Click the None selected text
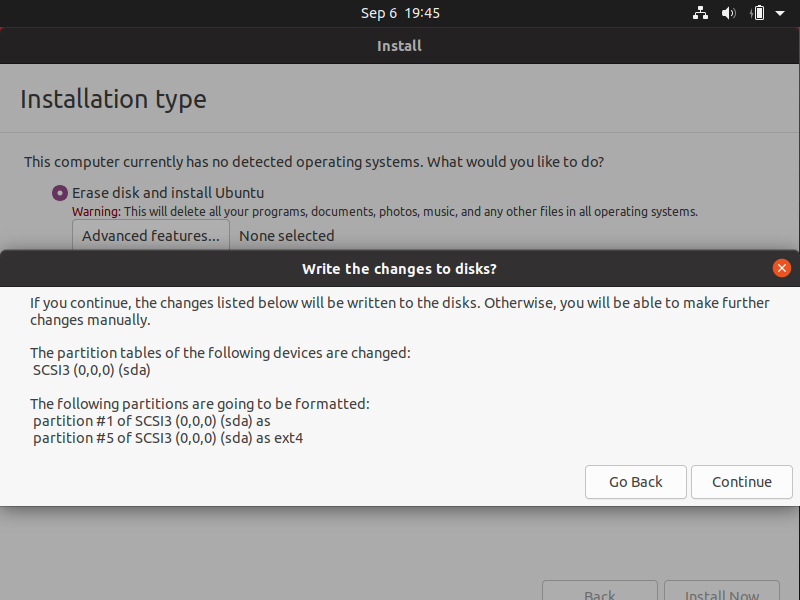The height and width of the screenshot is (600, 800). coord(286,236)
